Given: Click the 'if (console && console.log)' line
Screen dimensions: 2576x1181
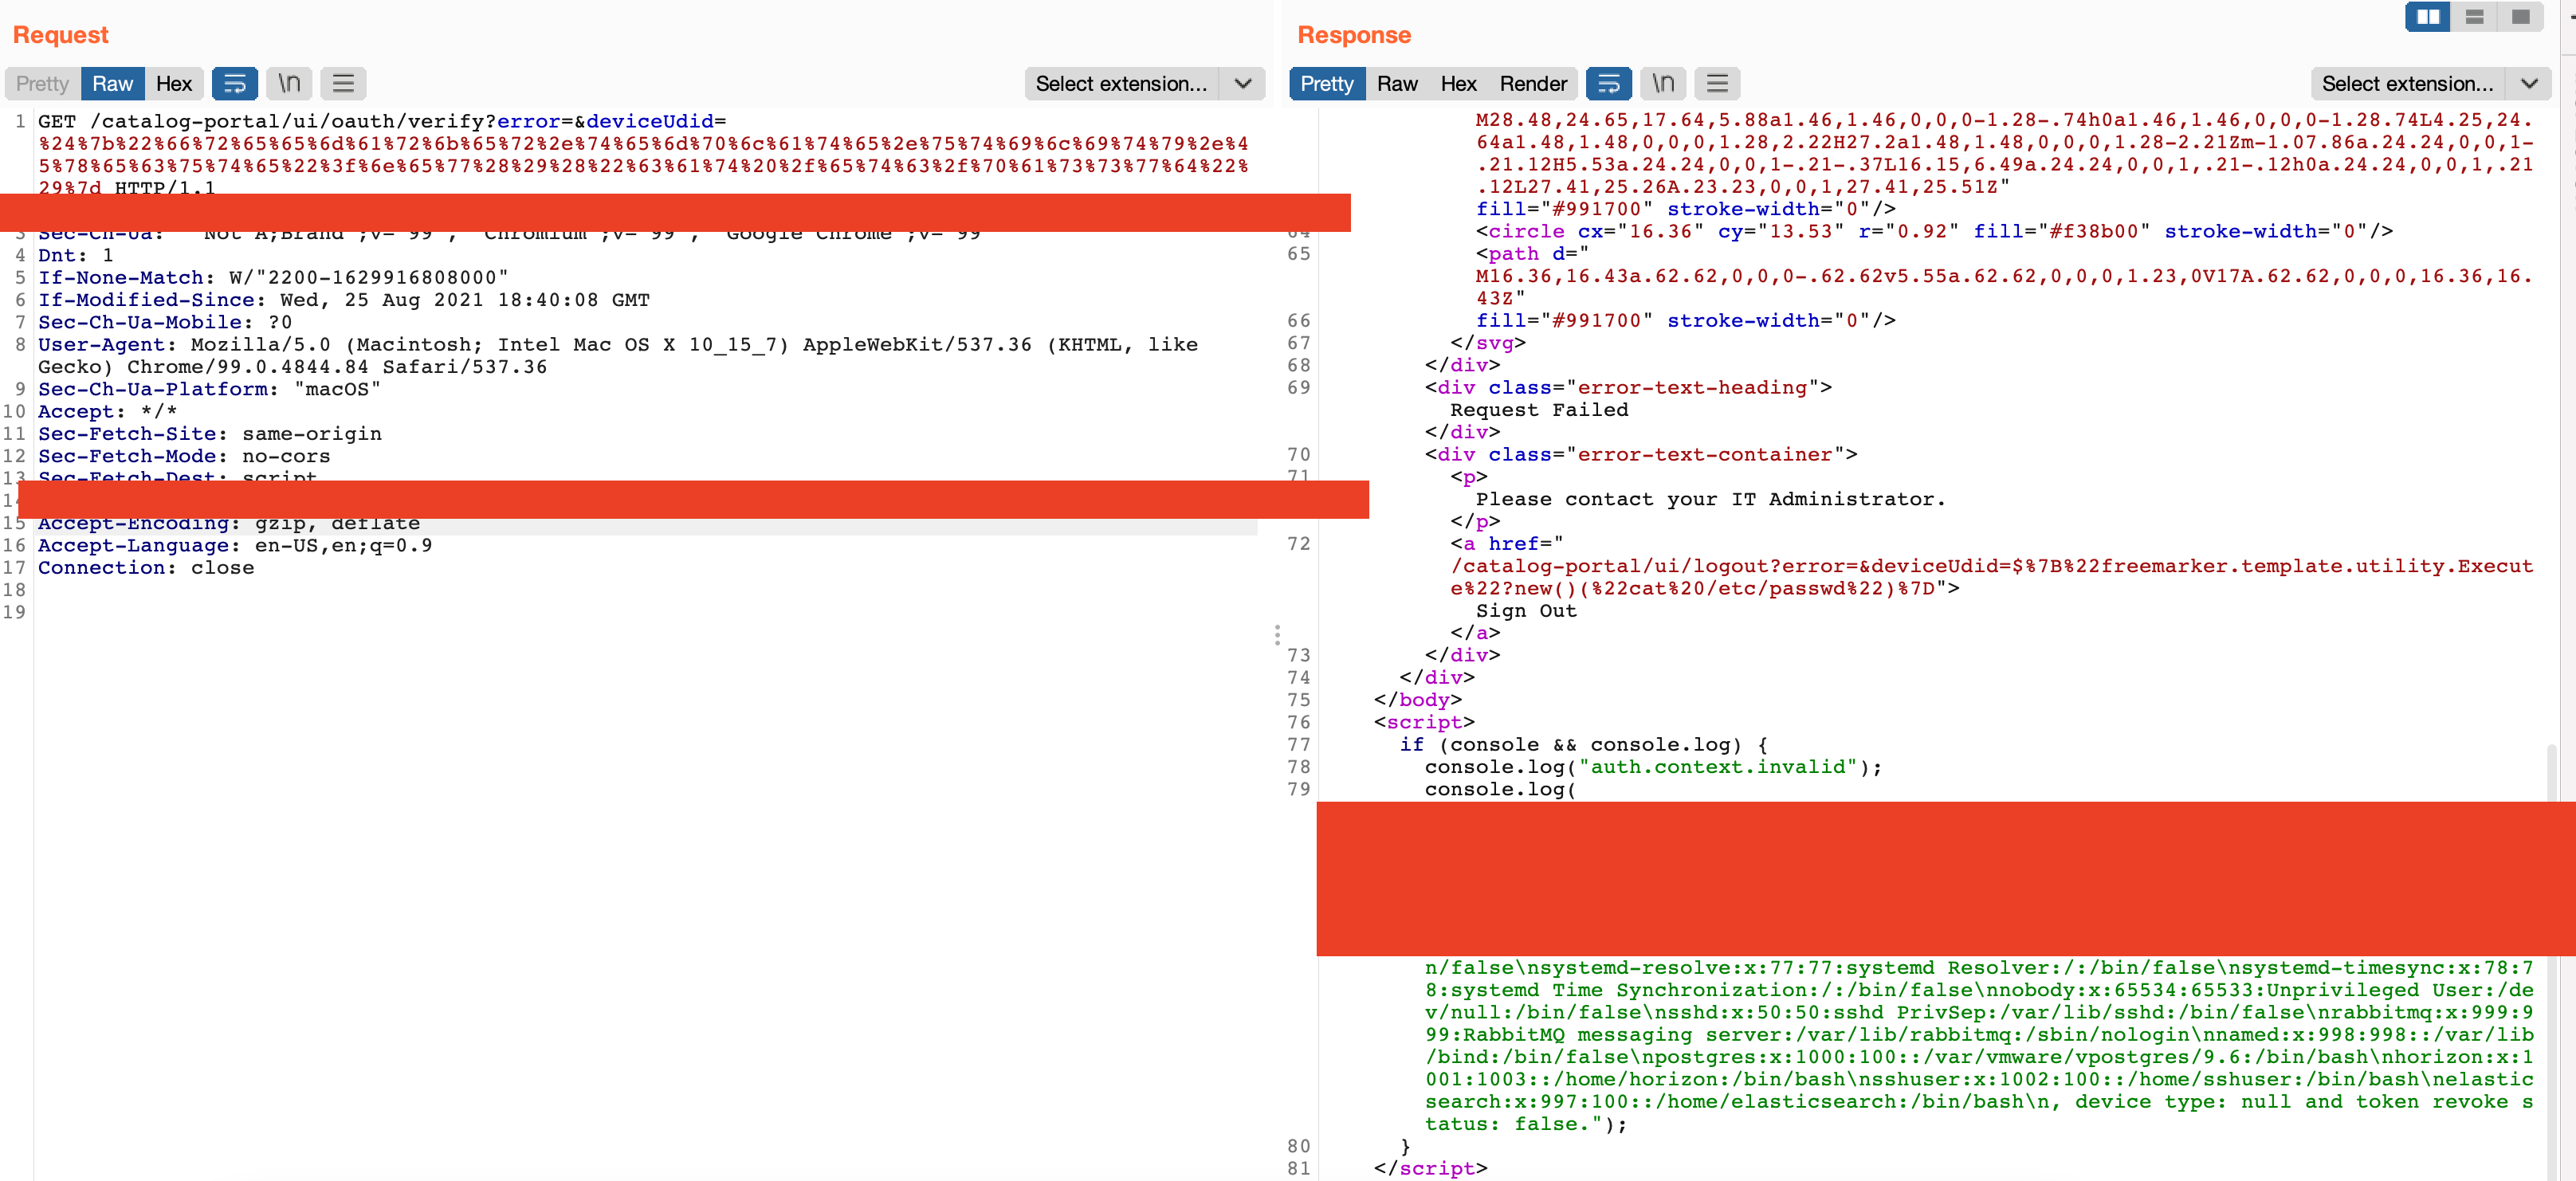Looking at the screenshot, I should pyautogui.click(x=1584, y=744).
